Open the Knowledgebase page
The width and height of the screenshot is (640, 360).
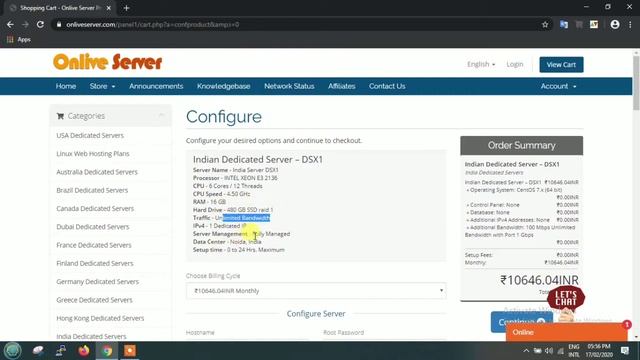point(223,86)
